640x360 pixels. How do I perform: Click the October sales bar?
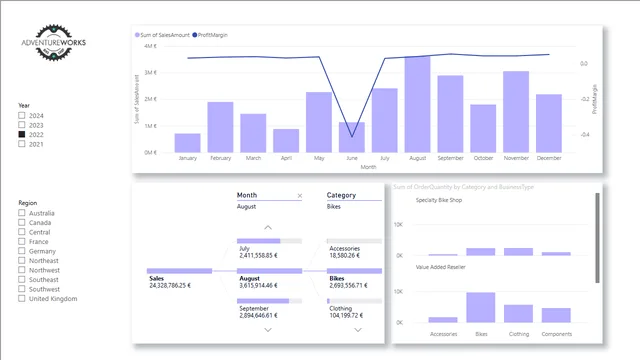tap(483, 129)
